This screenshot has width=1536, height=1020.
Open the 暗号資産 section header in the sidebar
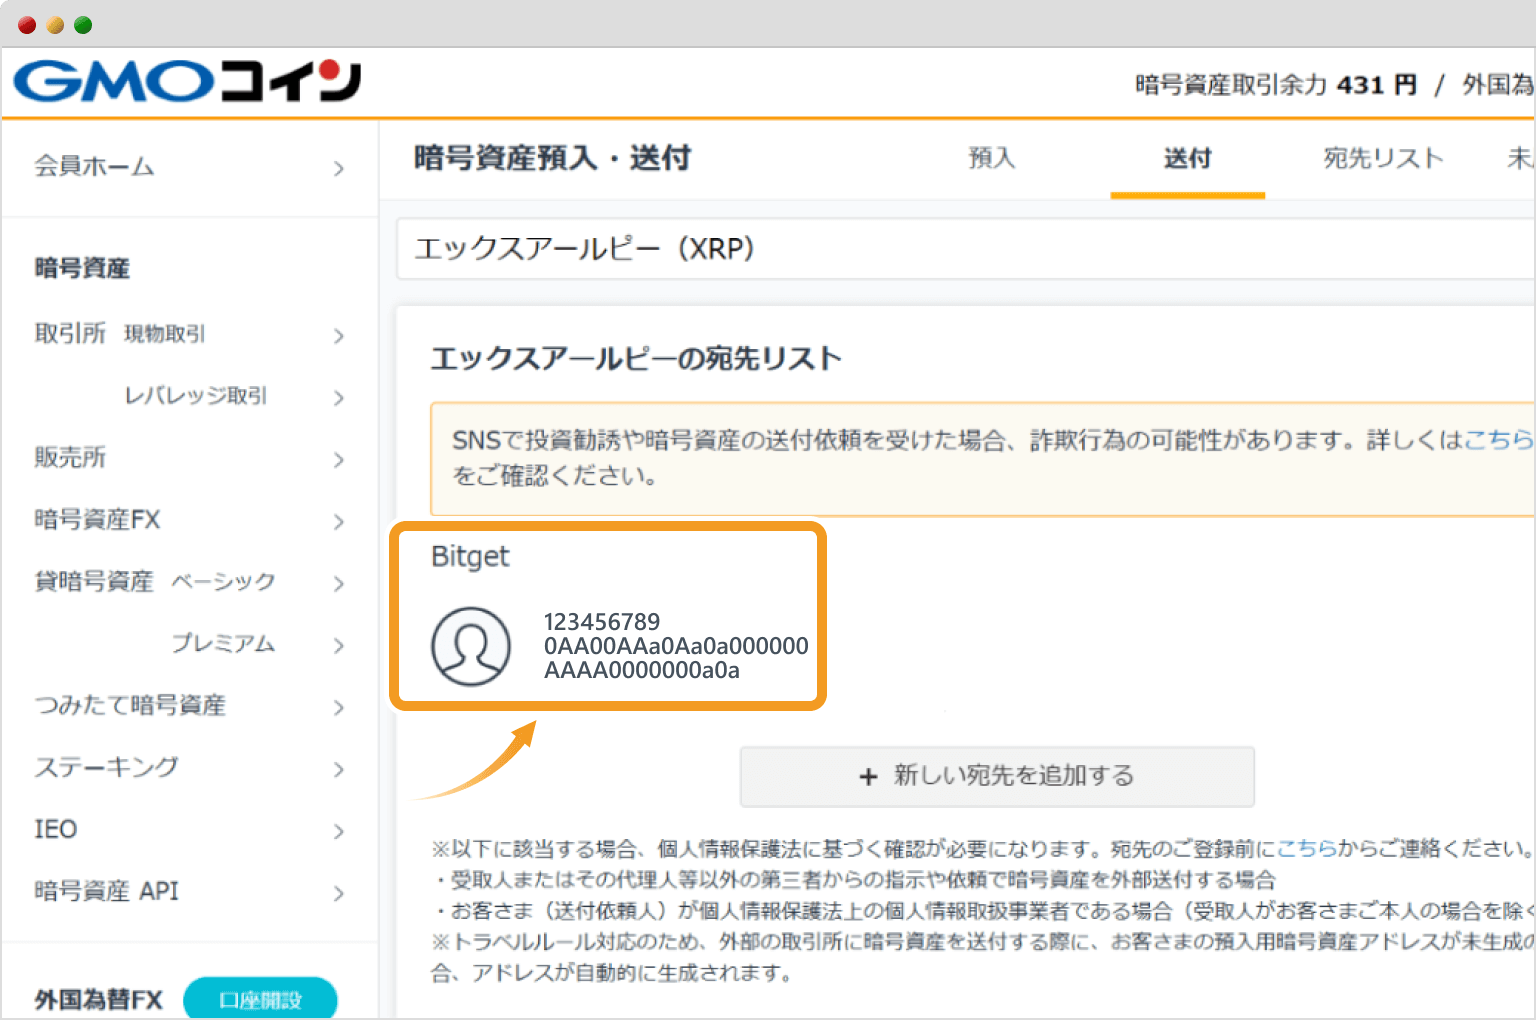point(82,267)
